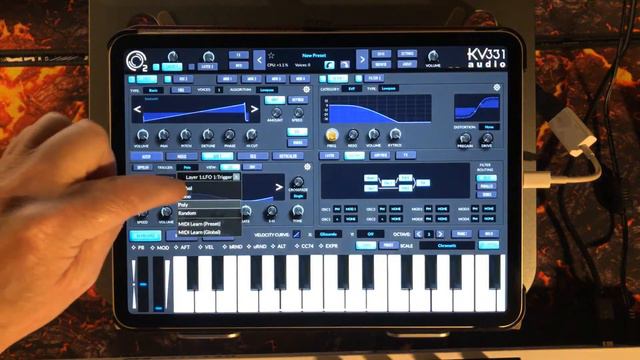Toggle the PB modulation source diamond

coord(133,248)
